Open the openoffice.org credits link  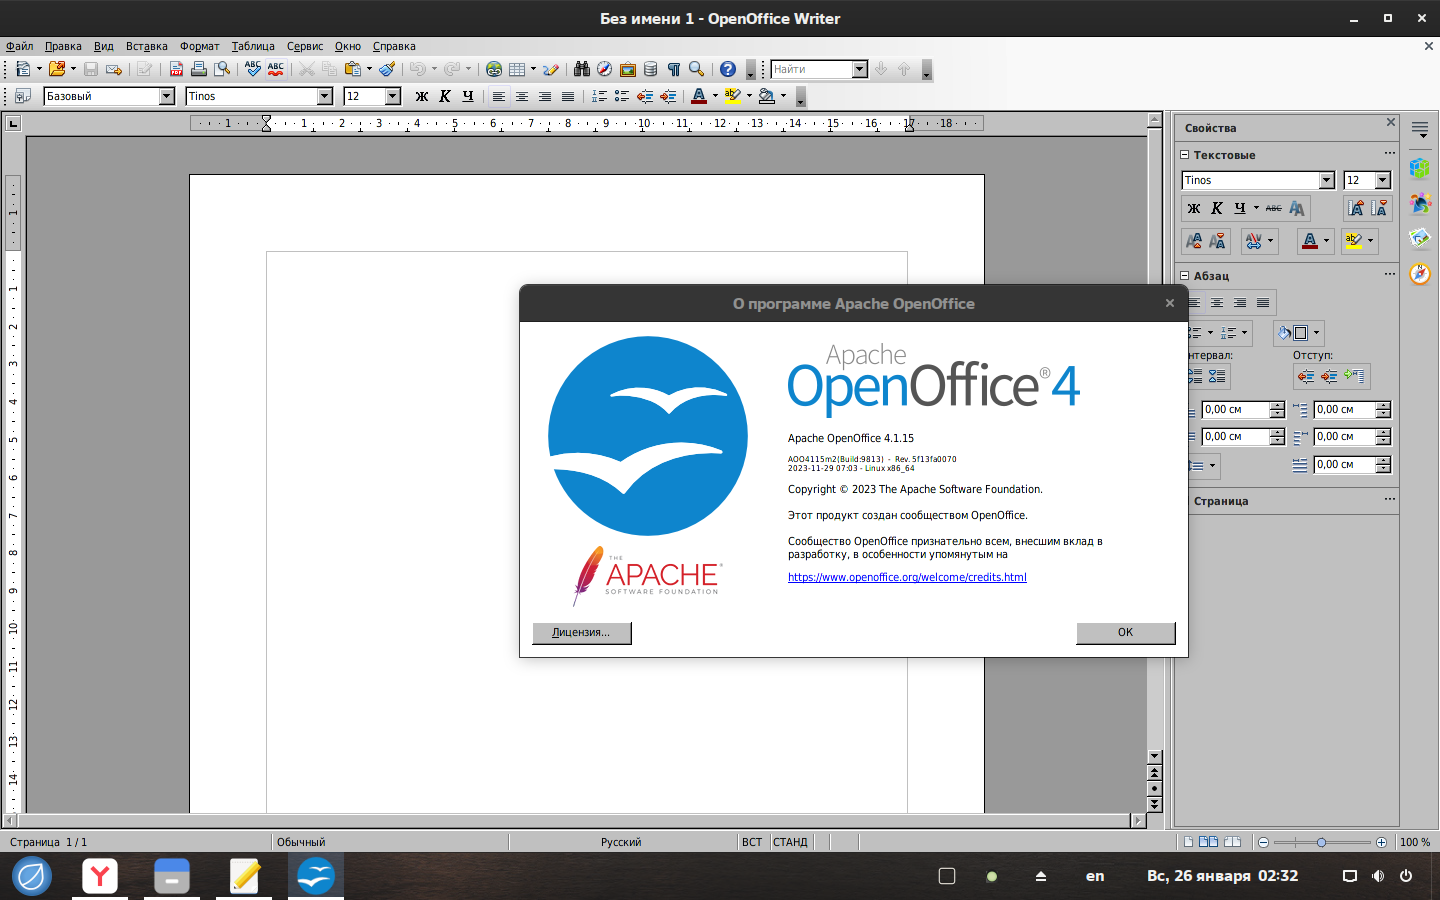point(907,577)
